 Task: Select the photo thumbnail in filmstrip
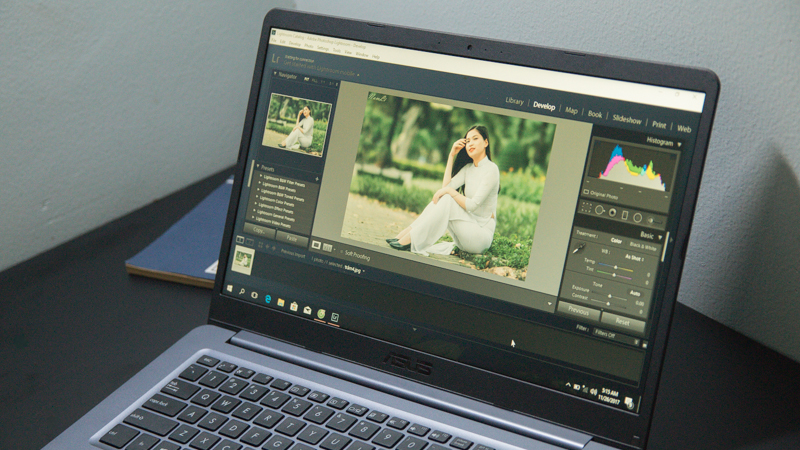pos(243,260)
